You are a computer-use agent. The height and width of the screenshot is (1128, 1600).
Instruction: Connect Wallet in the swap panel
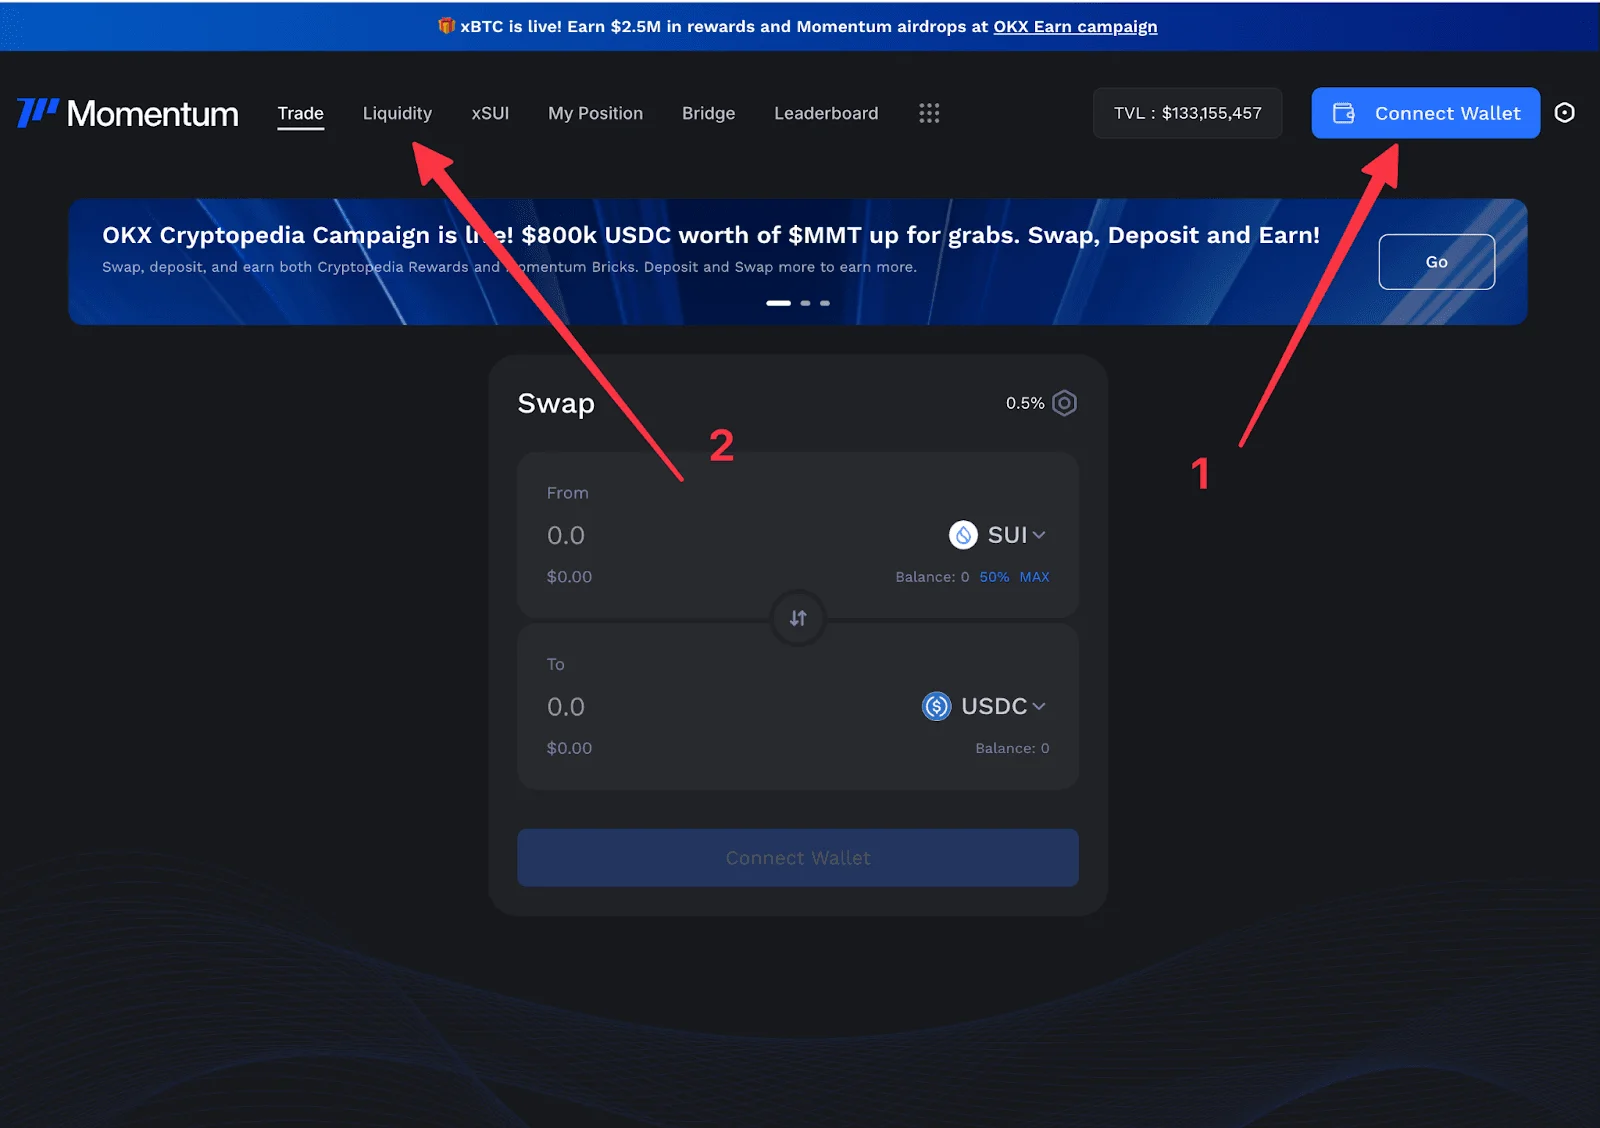[x=798, y=858]
